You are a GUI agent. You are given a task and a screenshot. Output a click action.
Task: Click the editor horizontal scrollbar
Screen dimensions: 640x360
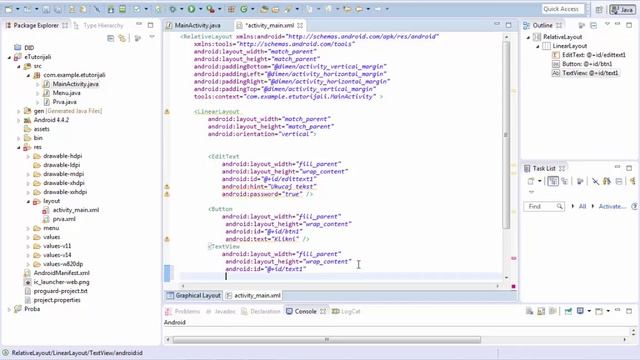(x=340, y=286)
